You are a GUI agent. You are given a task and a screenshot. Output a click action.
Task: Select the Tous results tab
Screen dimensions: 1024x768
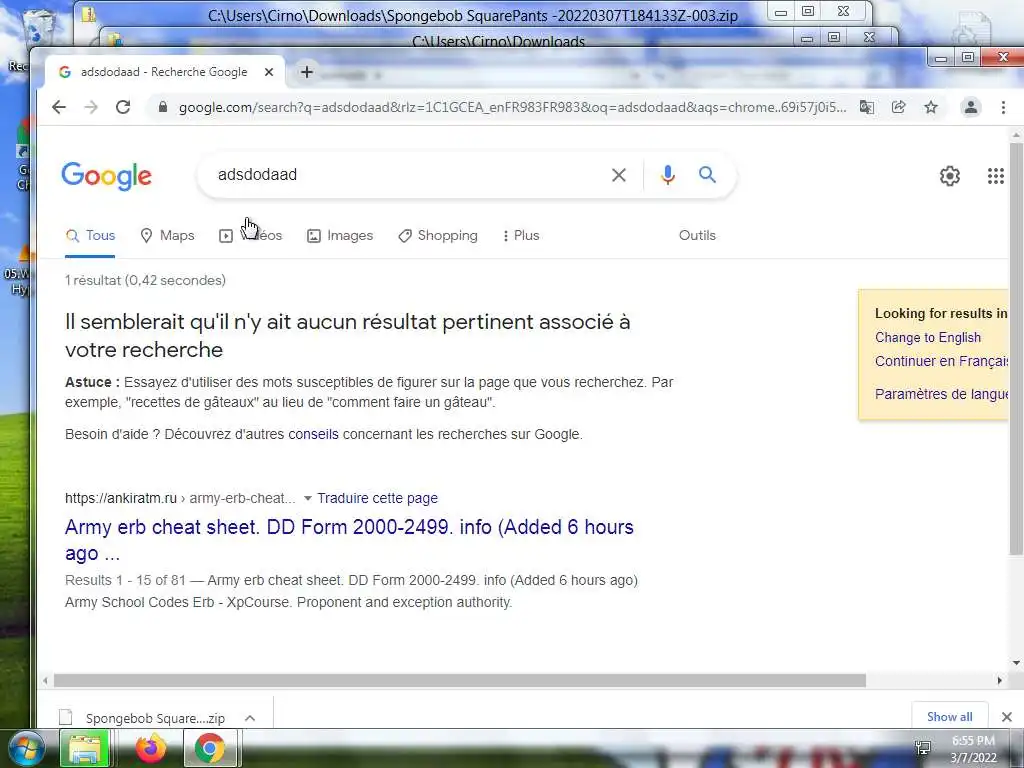[x=90, y=235]
